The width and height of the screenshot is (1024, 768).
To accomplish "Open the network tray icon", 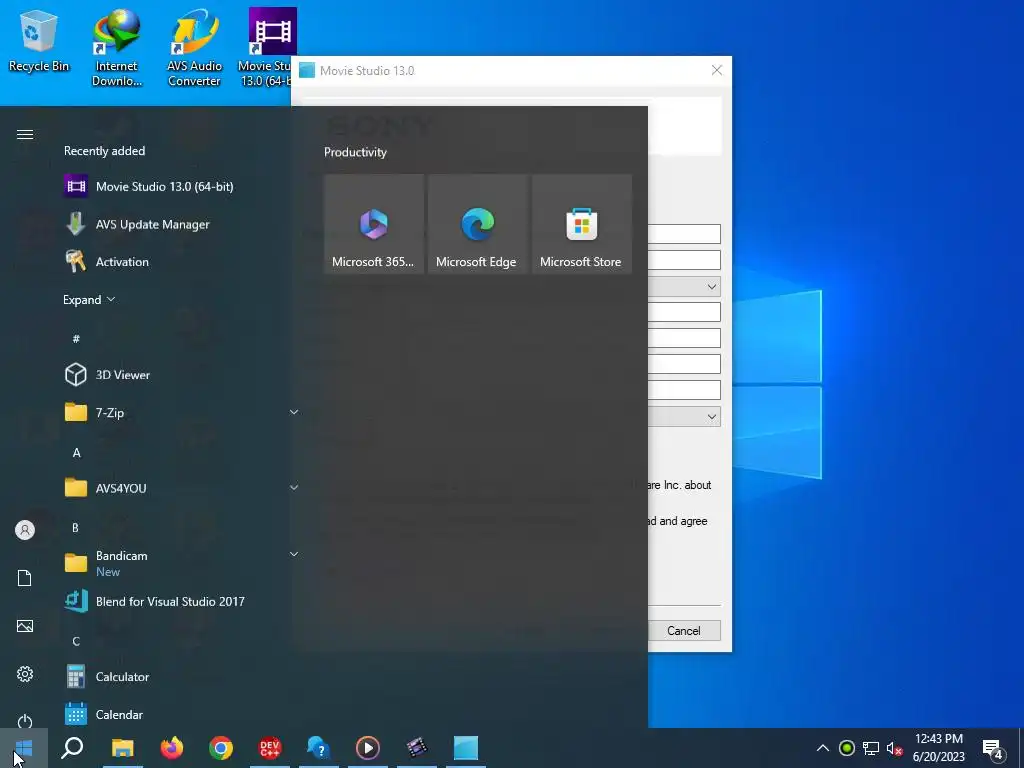I will pyautogui.click(x=871, y=748).
